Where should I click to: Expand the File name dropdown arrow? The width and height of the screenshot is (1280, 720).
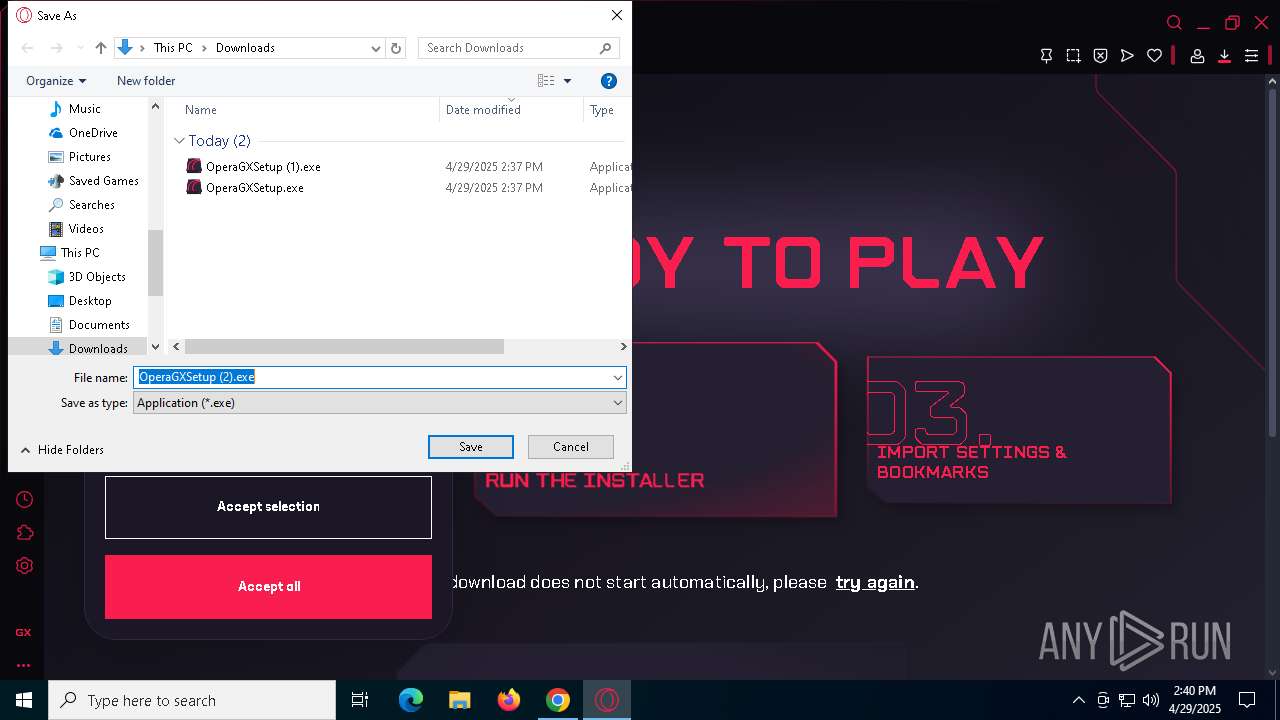coord(618,378)
